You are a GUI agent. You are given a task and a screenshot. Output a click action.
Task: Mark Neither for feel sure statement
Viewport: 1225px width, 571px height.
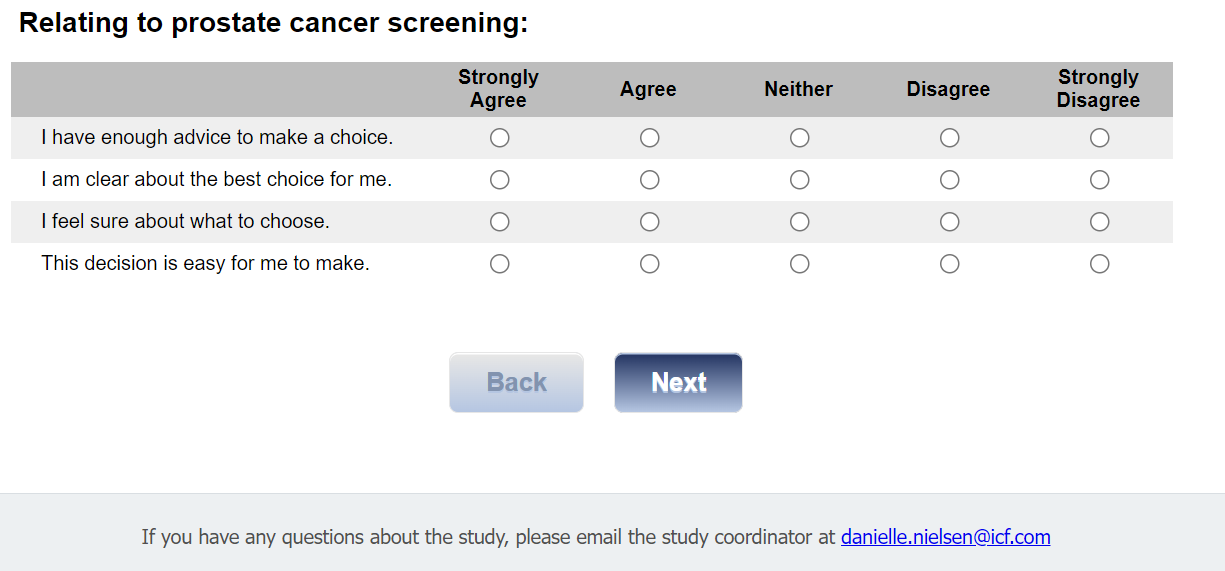coord(799,222)
